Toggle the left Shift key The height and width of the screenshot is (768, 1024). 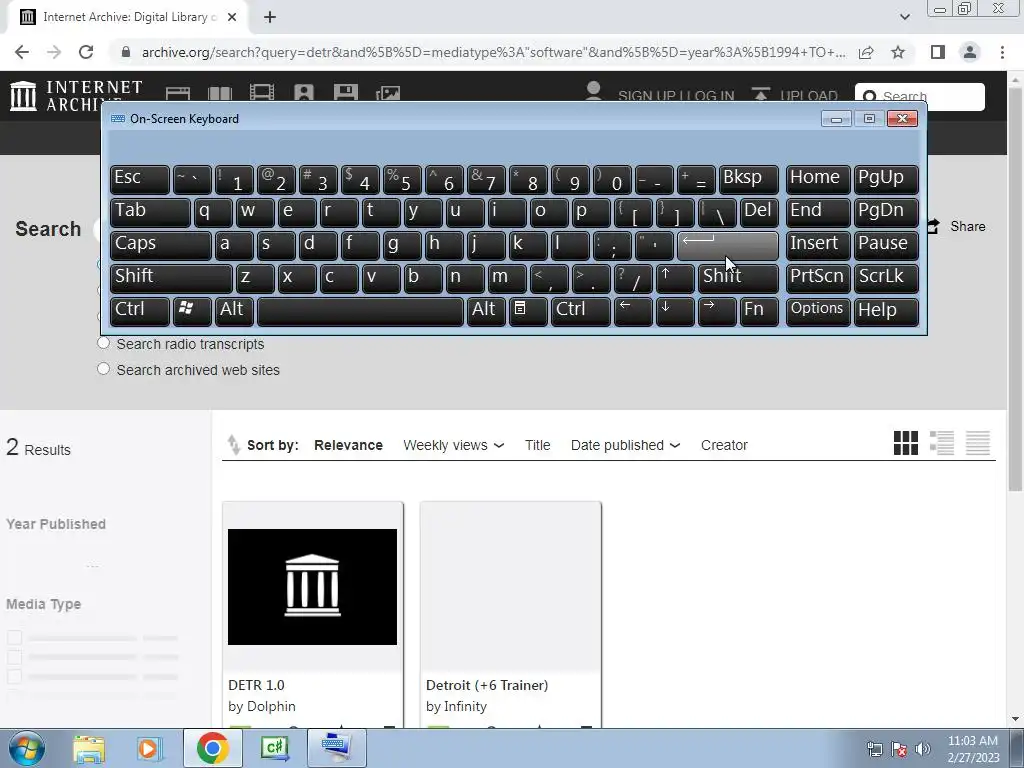[171, 278]
